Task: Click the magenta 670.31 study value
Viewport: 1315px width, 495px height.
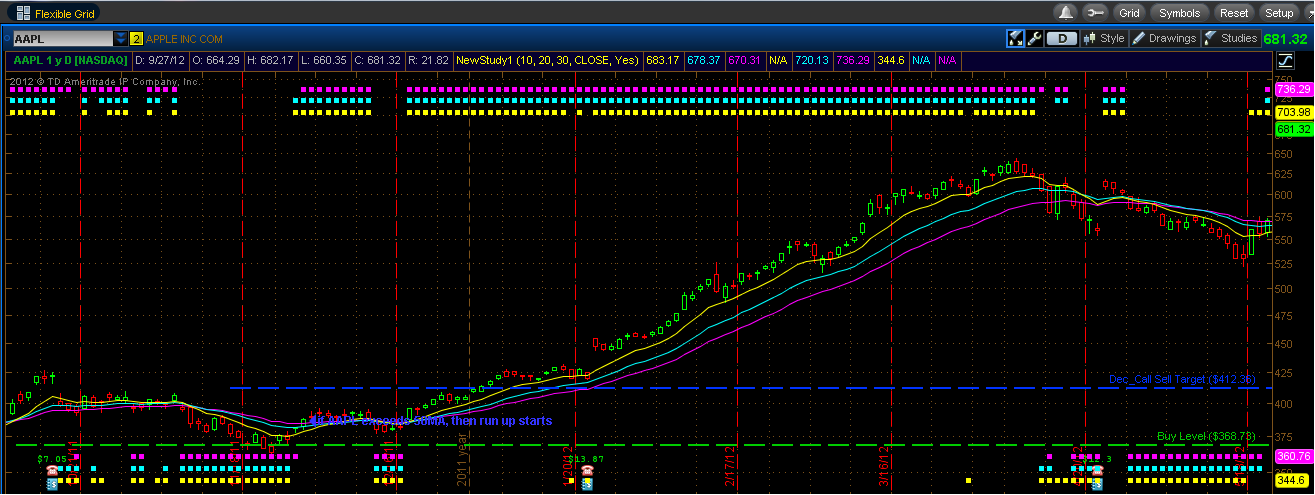Action: (x=744, y=60)
